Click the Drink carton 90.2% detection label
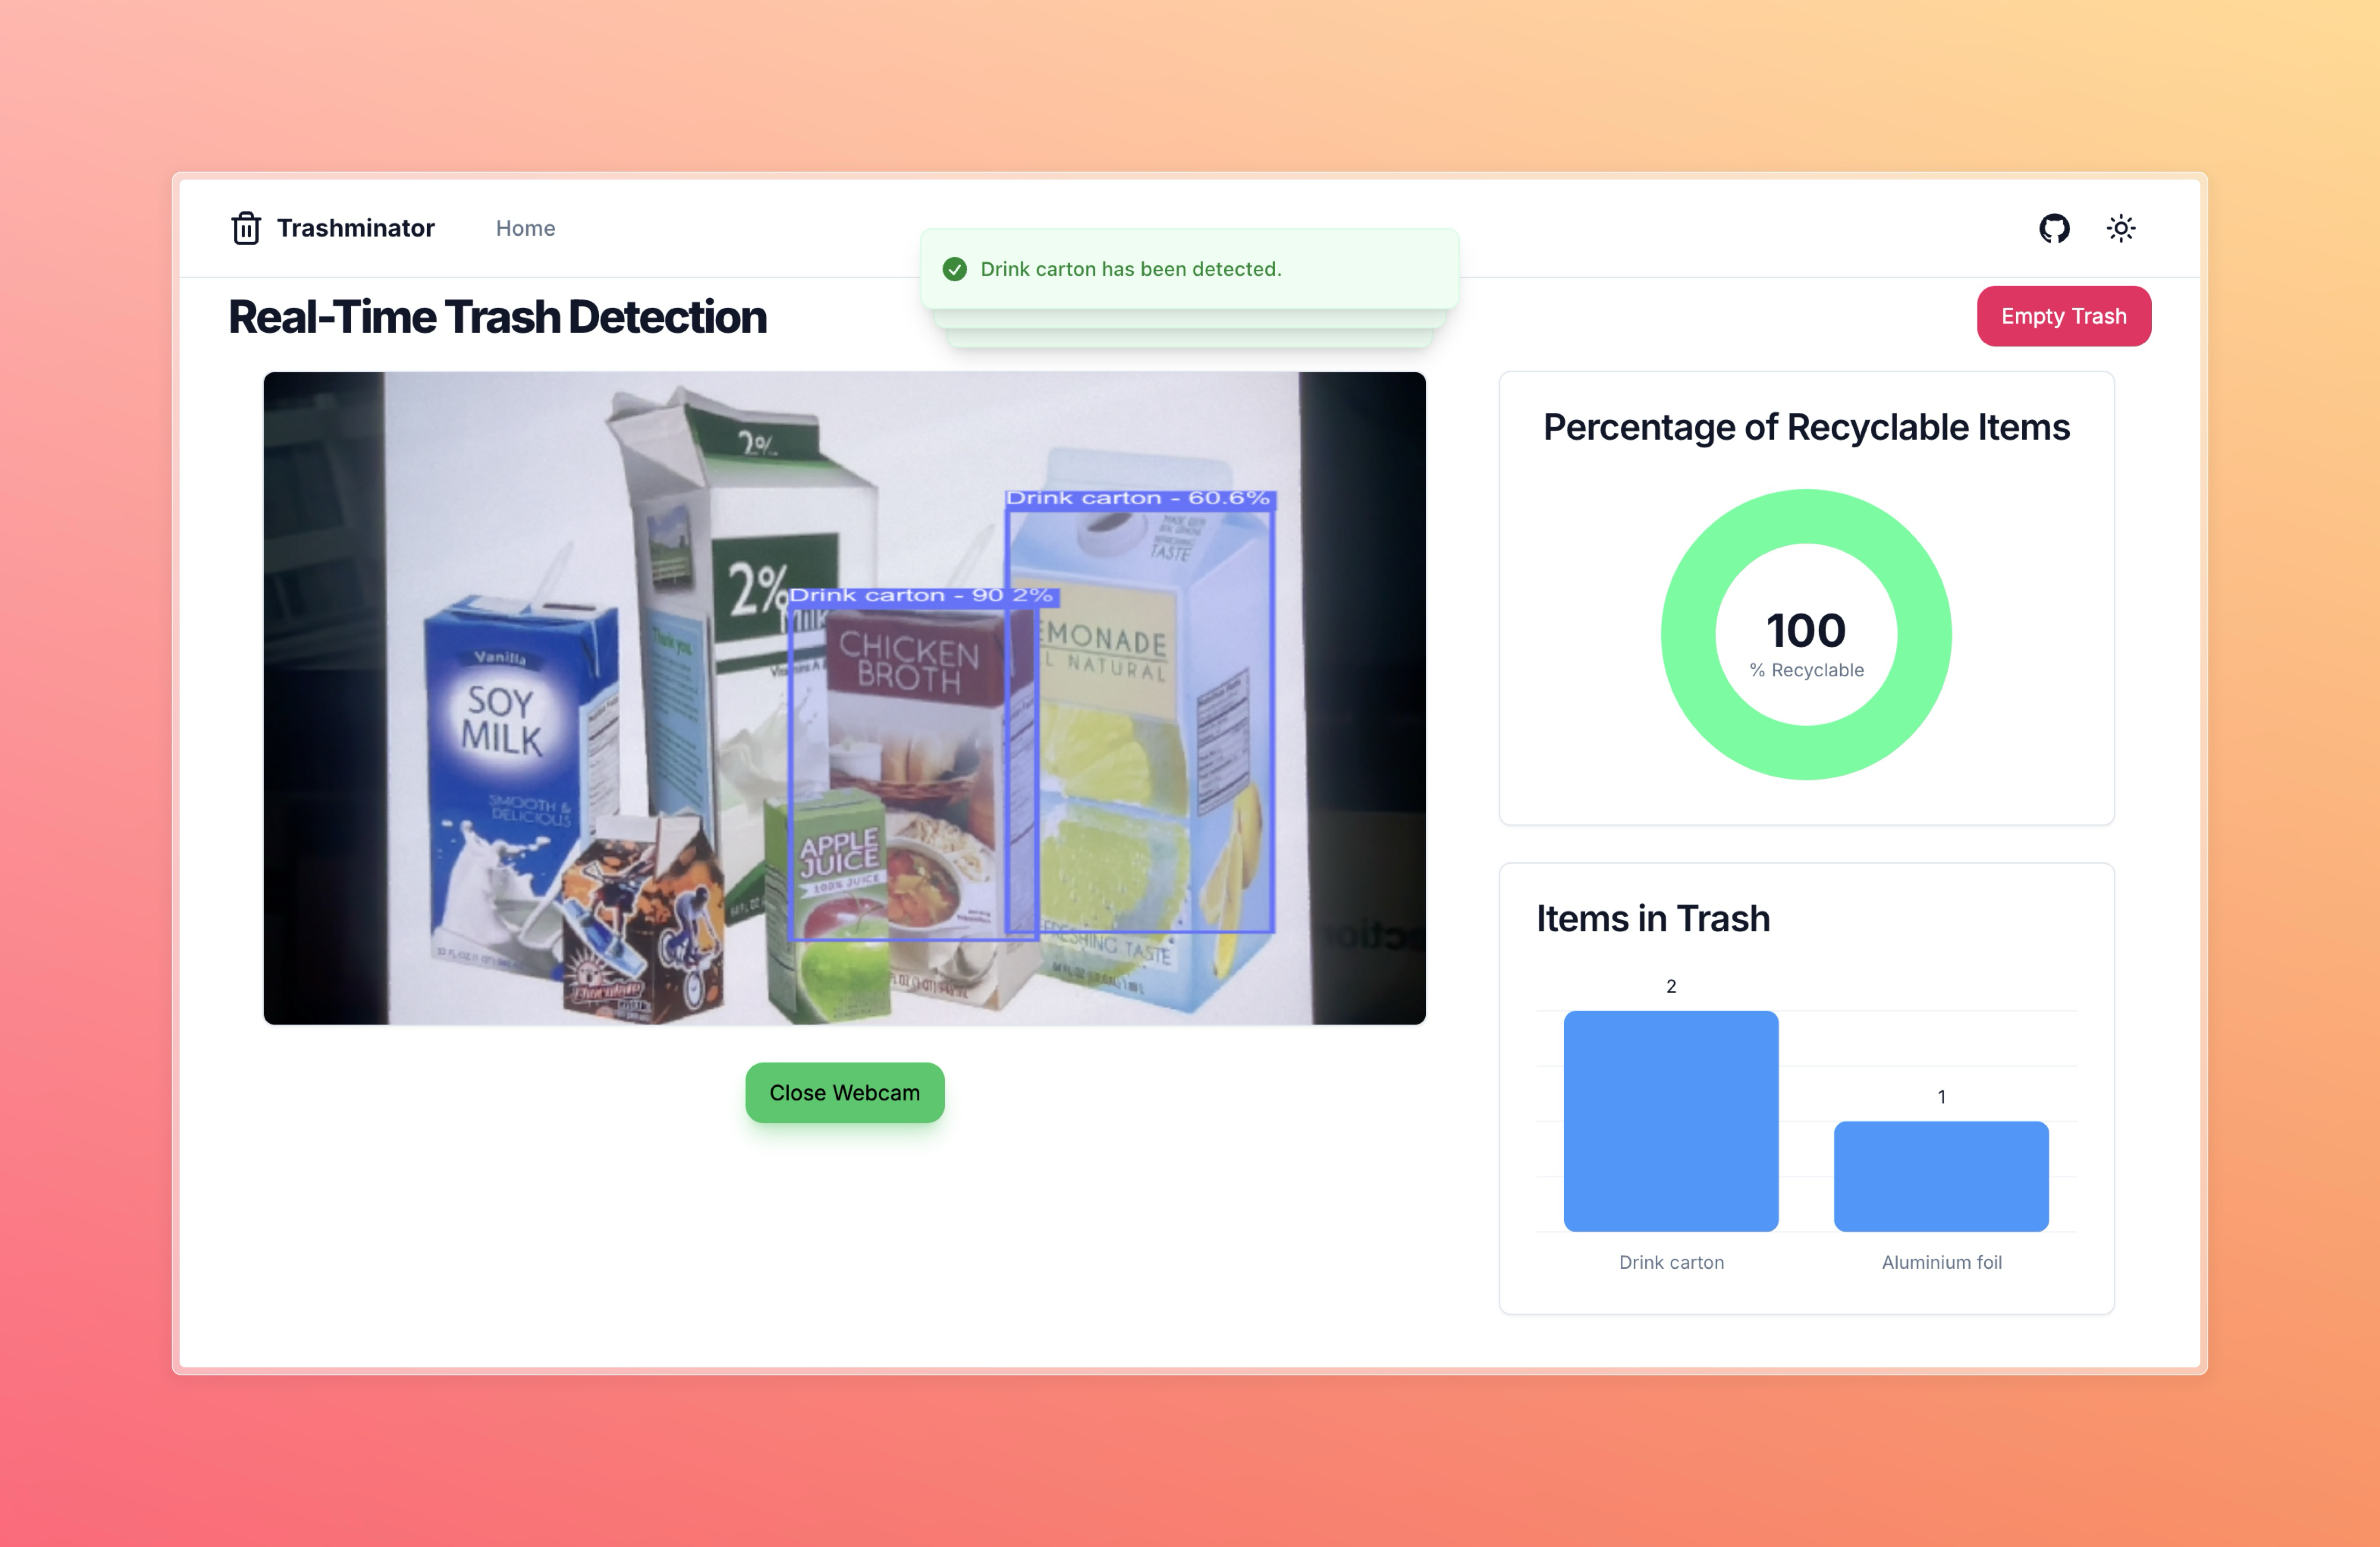Image resolution: width=2380 pixels, height=1547 pixels. 921,596
